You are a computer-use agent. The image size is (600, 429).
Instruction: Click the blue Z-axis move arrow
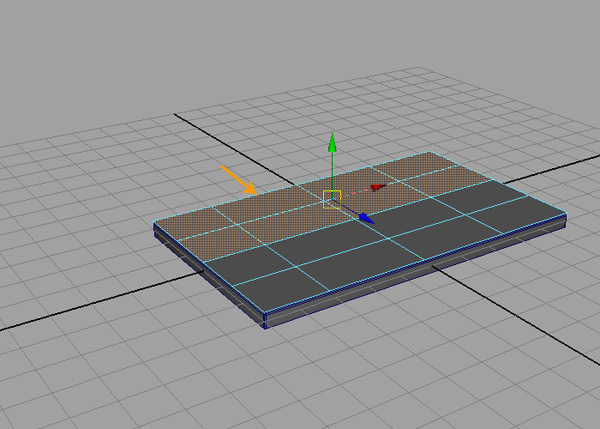(365, 217)
